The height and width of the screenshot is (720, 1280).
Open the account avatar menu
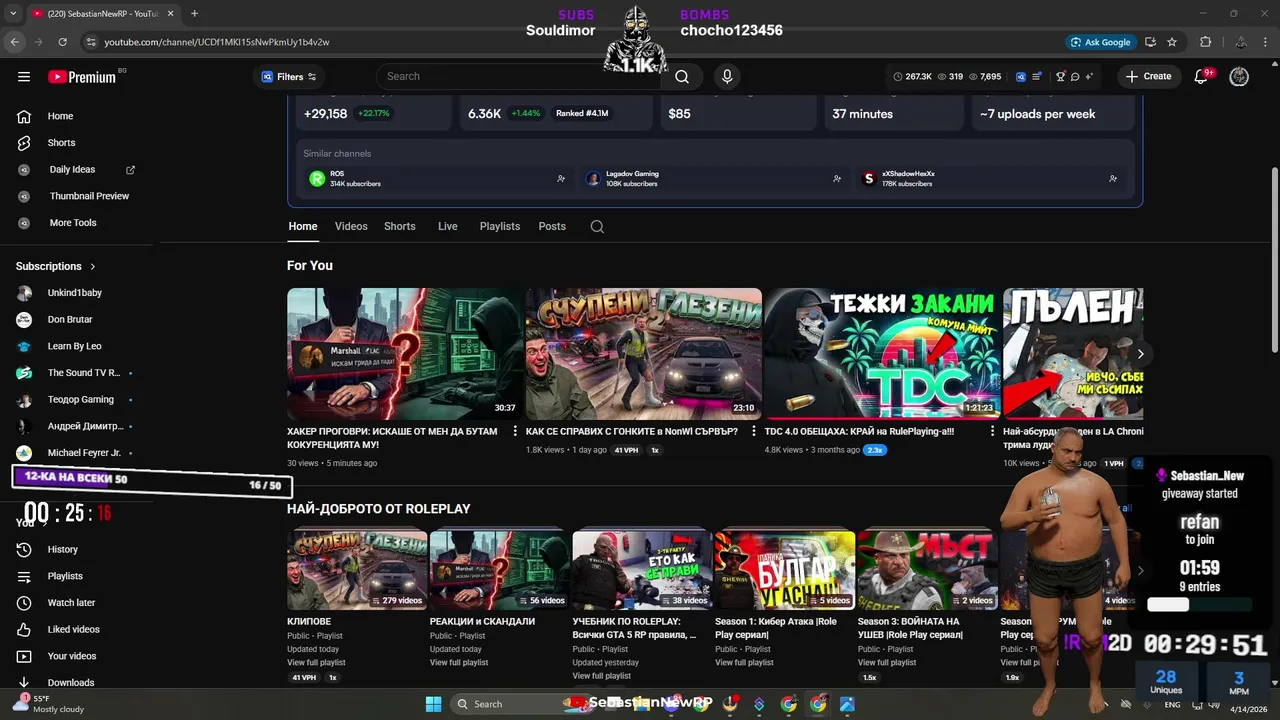[x=1239, y=77]
